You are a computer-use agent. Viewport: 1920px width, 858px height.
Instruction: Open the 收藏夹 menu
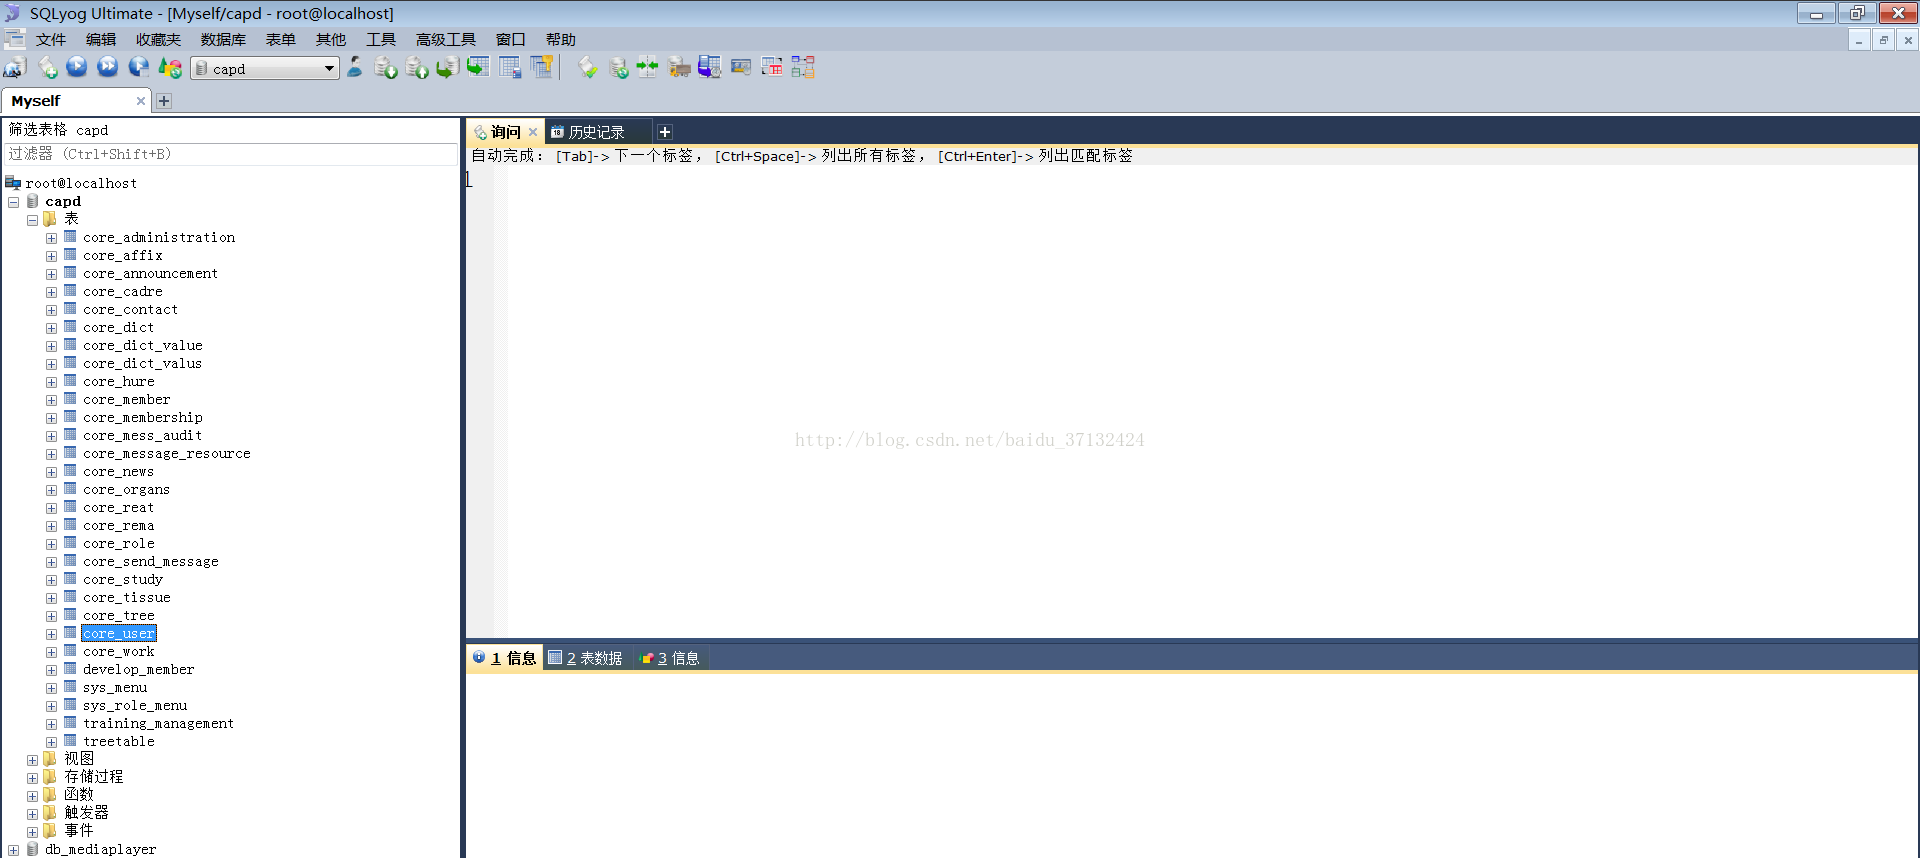158,40
